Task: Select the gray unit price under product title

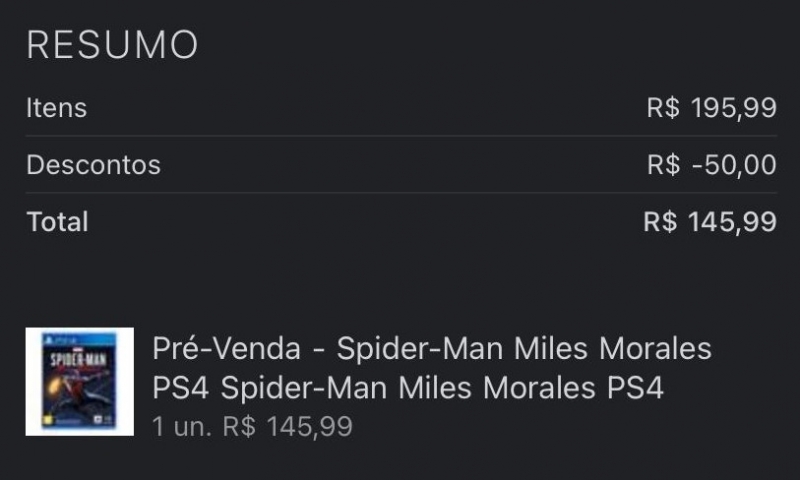Action: (x=288, y=427)
